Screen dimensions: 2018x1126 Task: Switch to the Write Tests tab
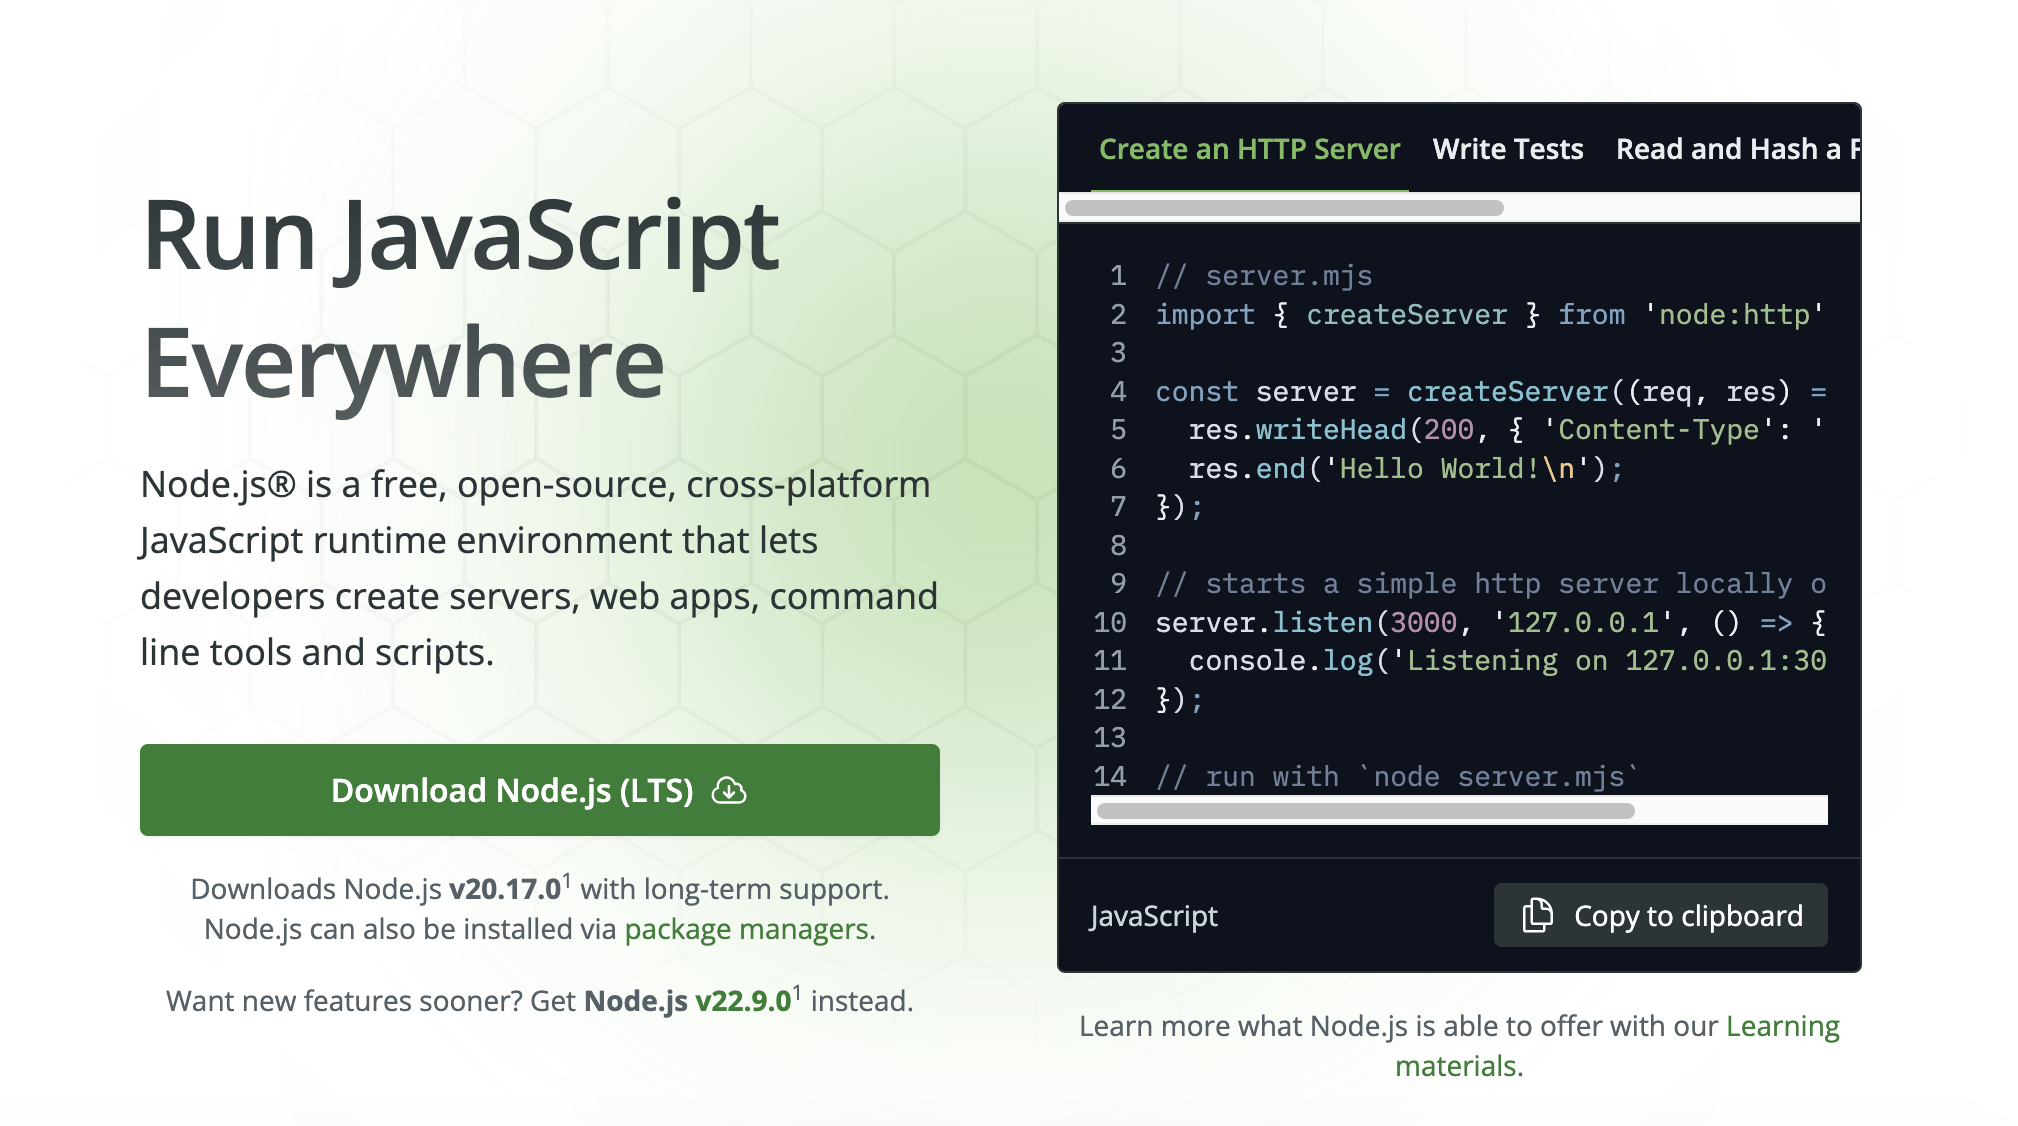(1507, 149)
